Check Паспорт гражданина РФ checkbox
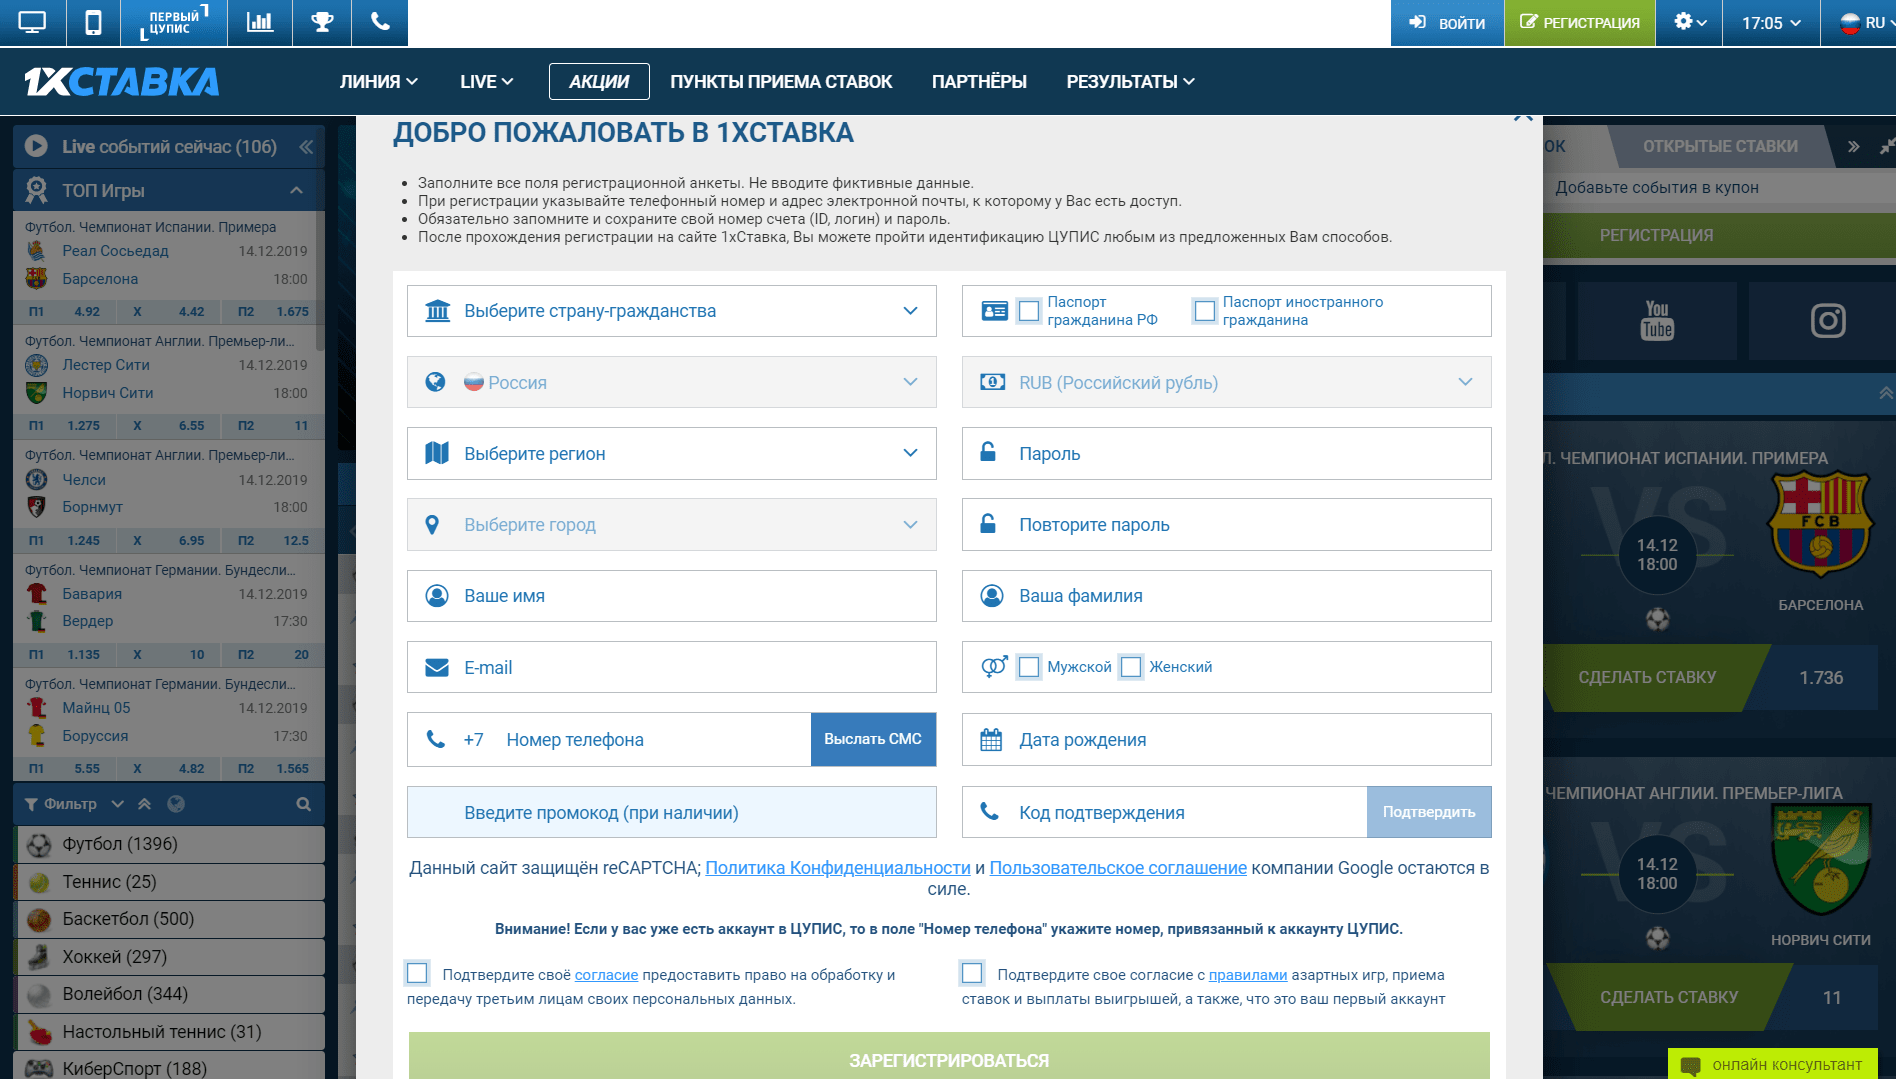Viewport: 1896px width, 1079px height. 1029,311
